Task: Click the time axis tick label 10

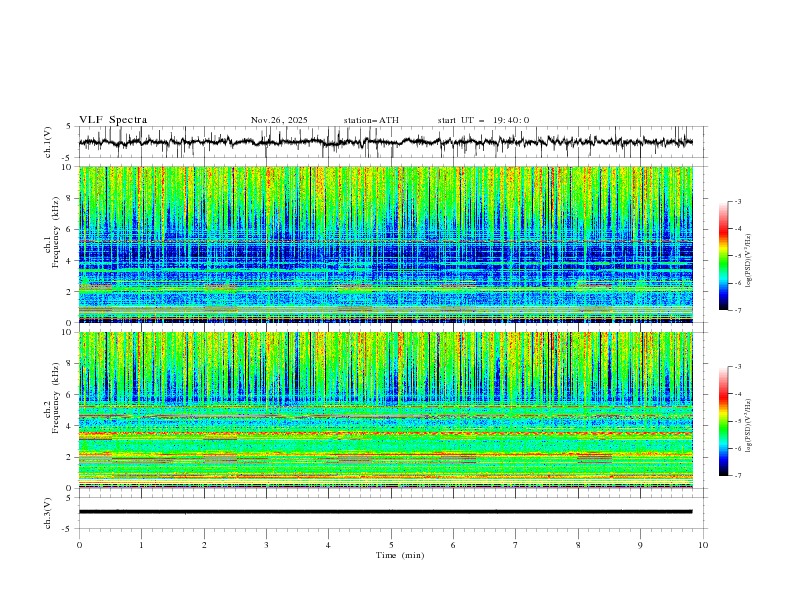Action: tap(703, 545)
